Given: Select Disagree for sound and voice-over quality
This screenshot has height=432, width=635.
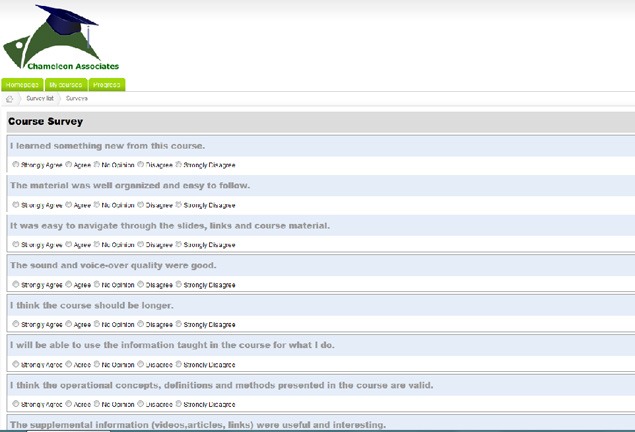Looking at the screenshot, I should point(141,284).
